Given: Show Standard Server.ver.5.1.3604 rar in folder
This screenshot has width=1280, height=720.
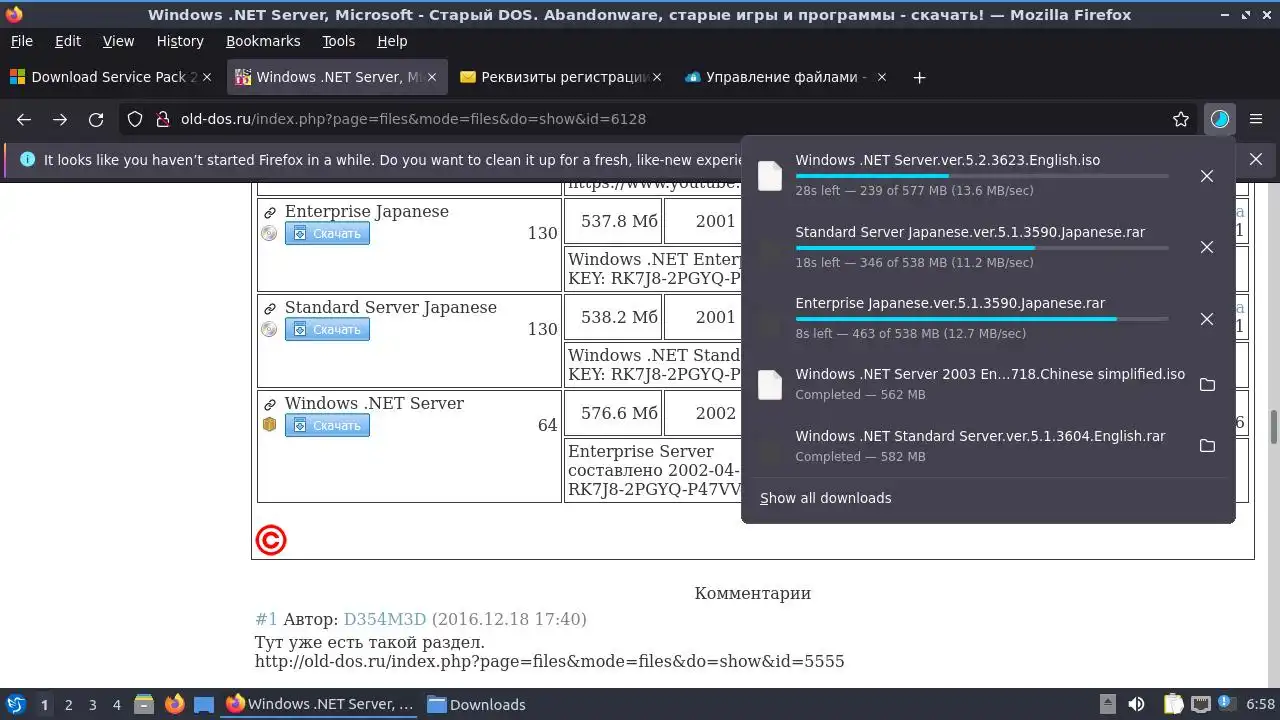Looking at the screenshot, I should 1207,446.
